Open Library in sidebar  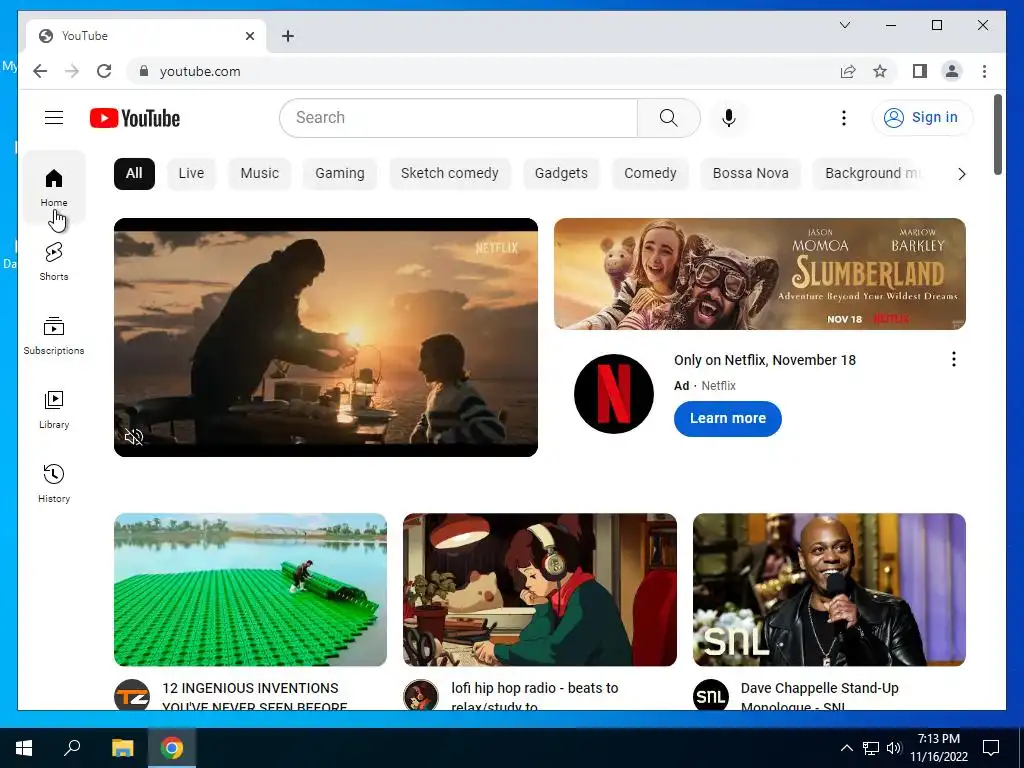54,409
